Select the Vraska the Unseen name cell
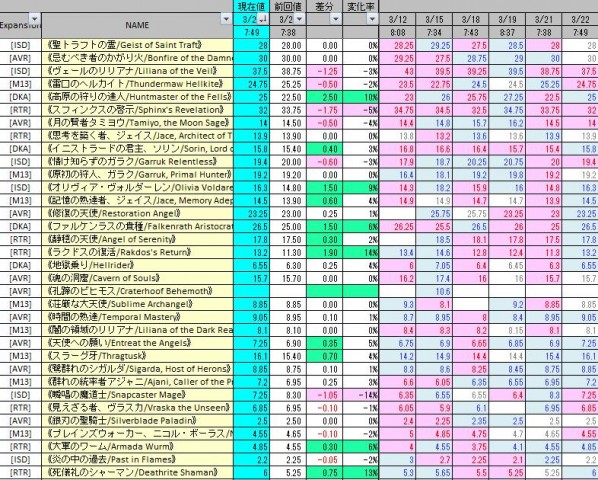The height and width of the screenshot is (480, 598). click(x=137, y=408)
